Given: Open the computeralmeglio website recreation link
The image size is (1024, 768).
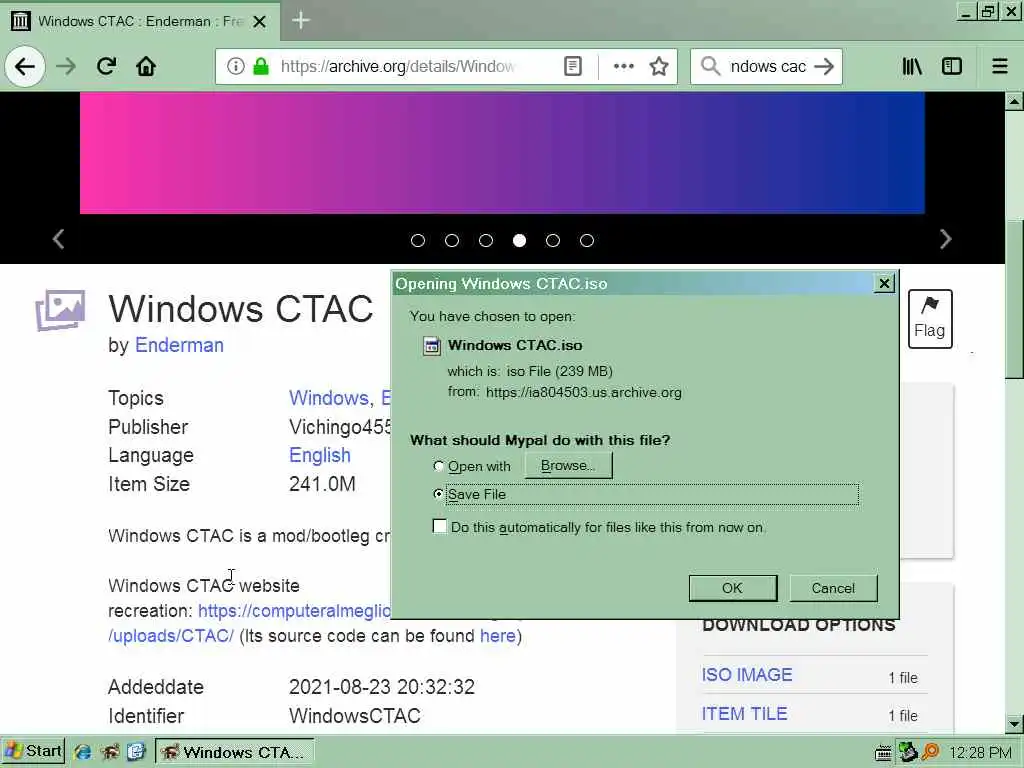Looking at the screenshot, I should coord(295,611).
